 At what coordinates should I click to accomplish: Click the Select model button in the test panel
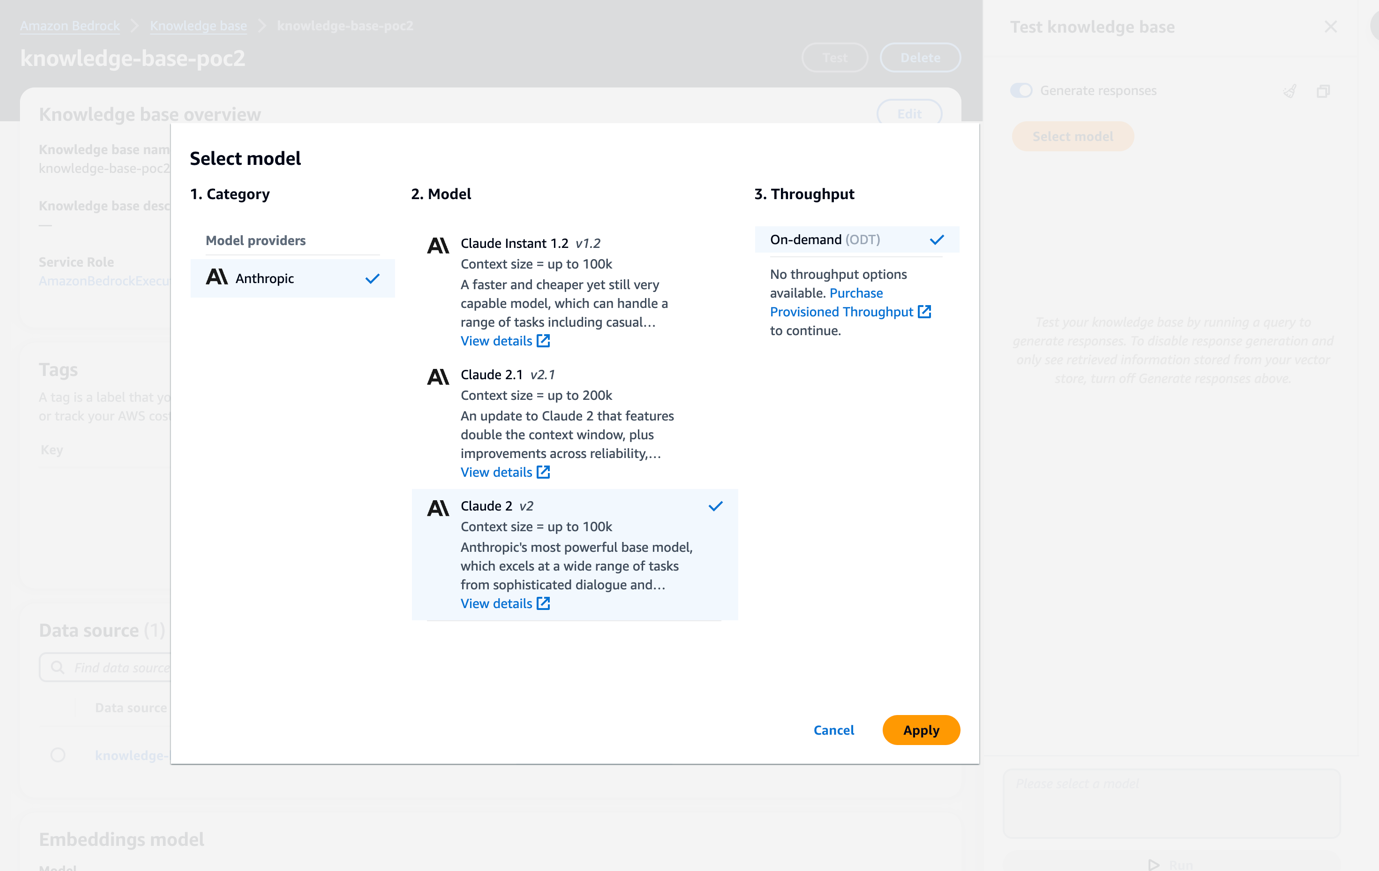(1073, 136)
